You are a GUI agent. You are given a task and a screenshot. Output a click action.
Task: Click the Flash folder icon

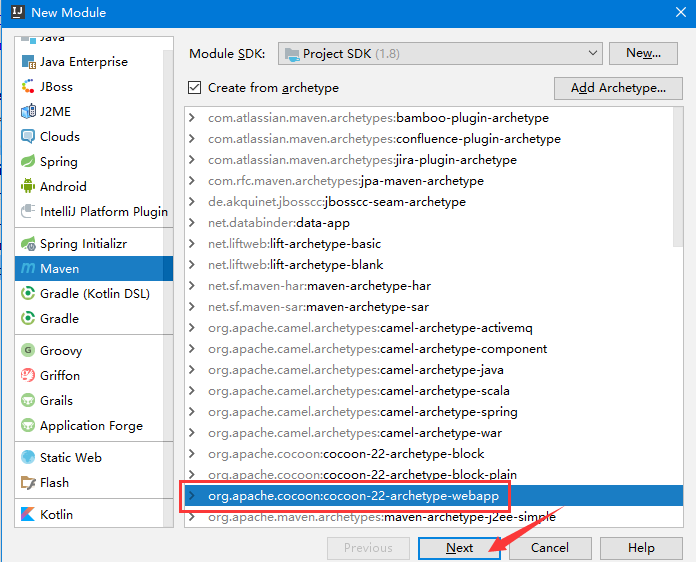pyautogui.click(x=28, y=483)
